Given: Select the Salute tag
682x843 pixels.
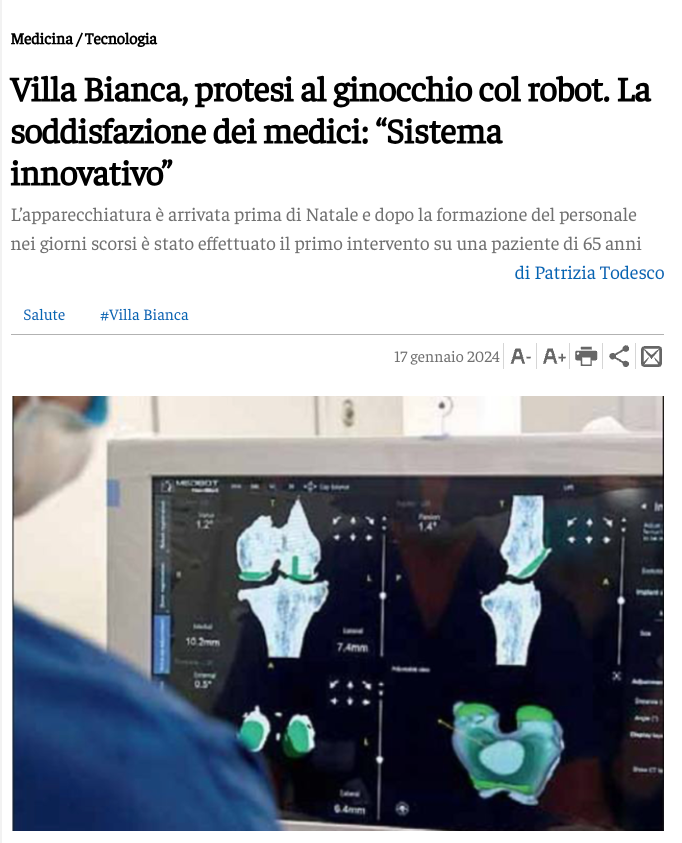Looking at the screenshot, I should 44,315.
